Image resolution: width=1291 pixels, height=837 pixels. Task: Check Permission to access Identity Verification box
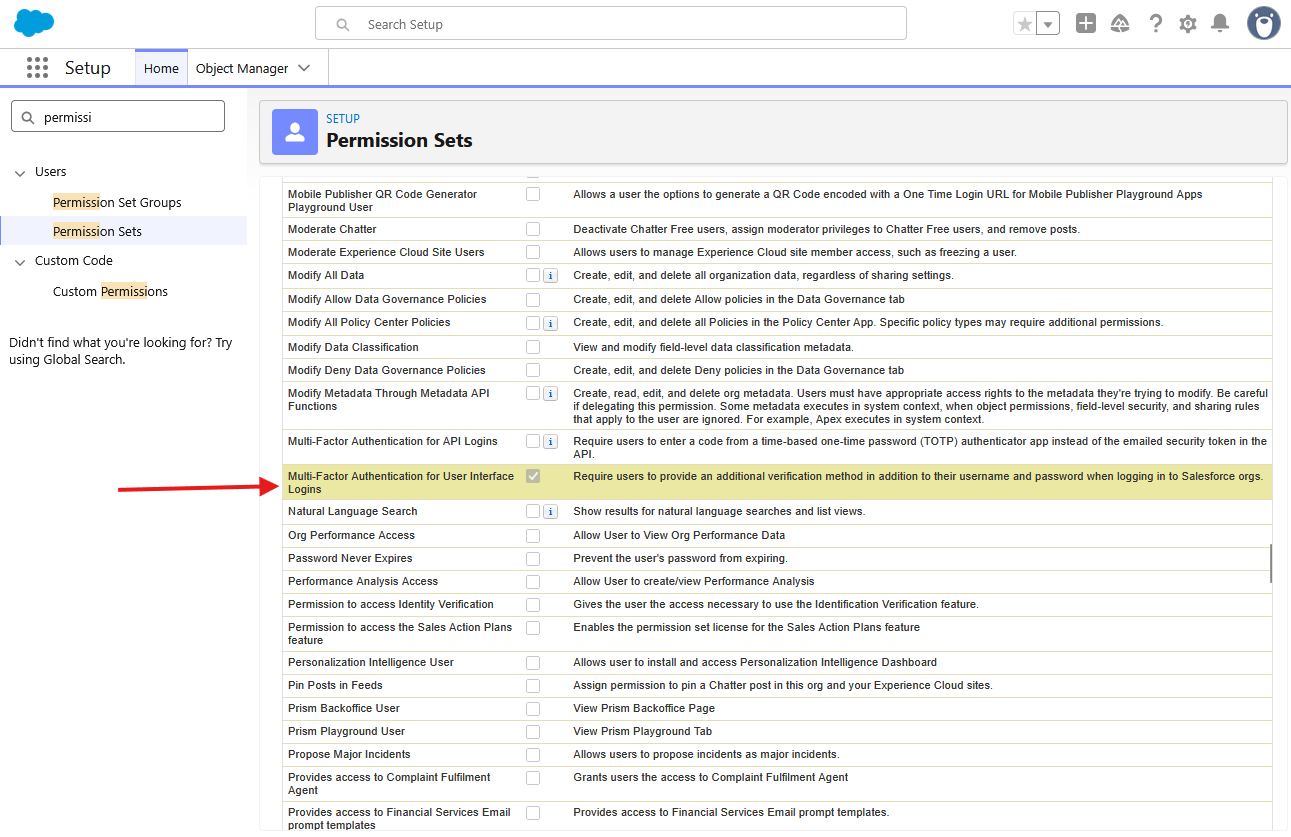(533, 605)
